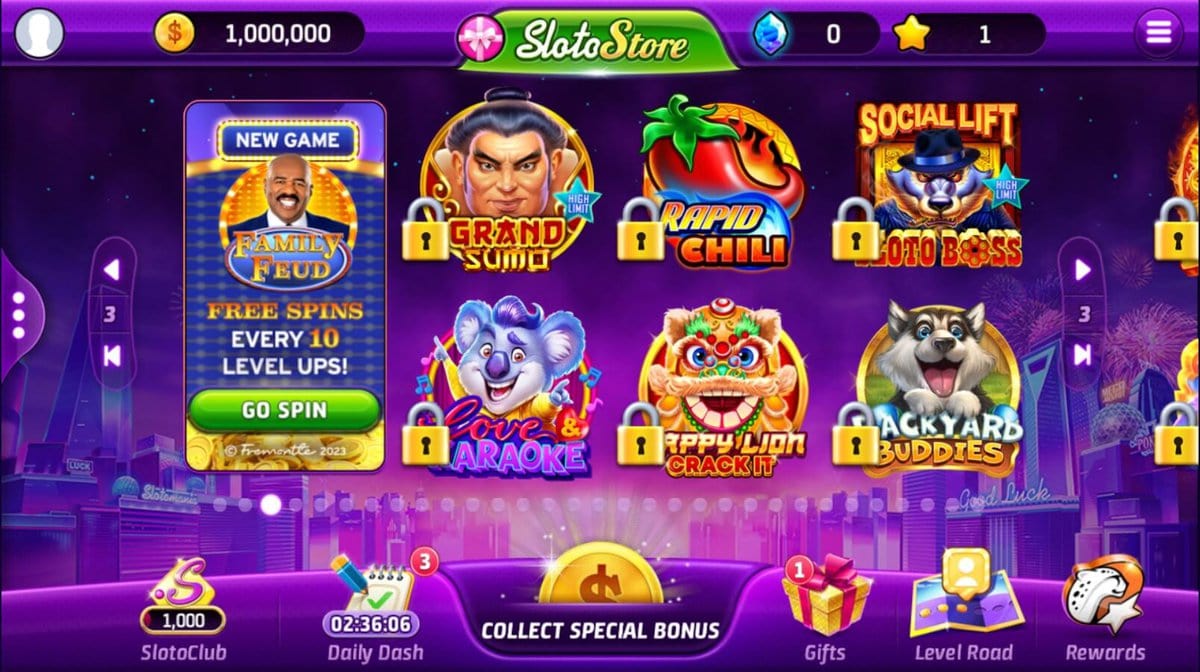Go to next lobby page arrow
1200x672 pixels.
pos(1081,269)
